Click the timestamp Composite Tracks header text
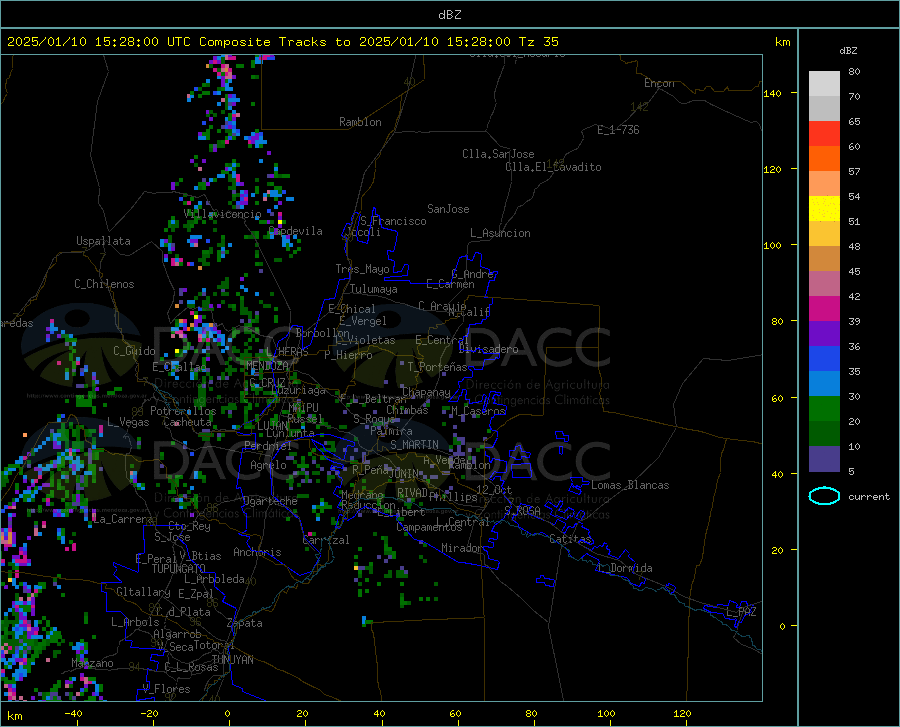The width and height of the screenshot is (900, 727). pos(282,42)
